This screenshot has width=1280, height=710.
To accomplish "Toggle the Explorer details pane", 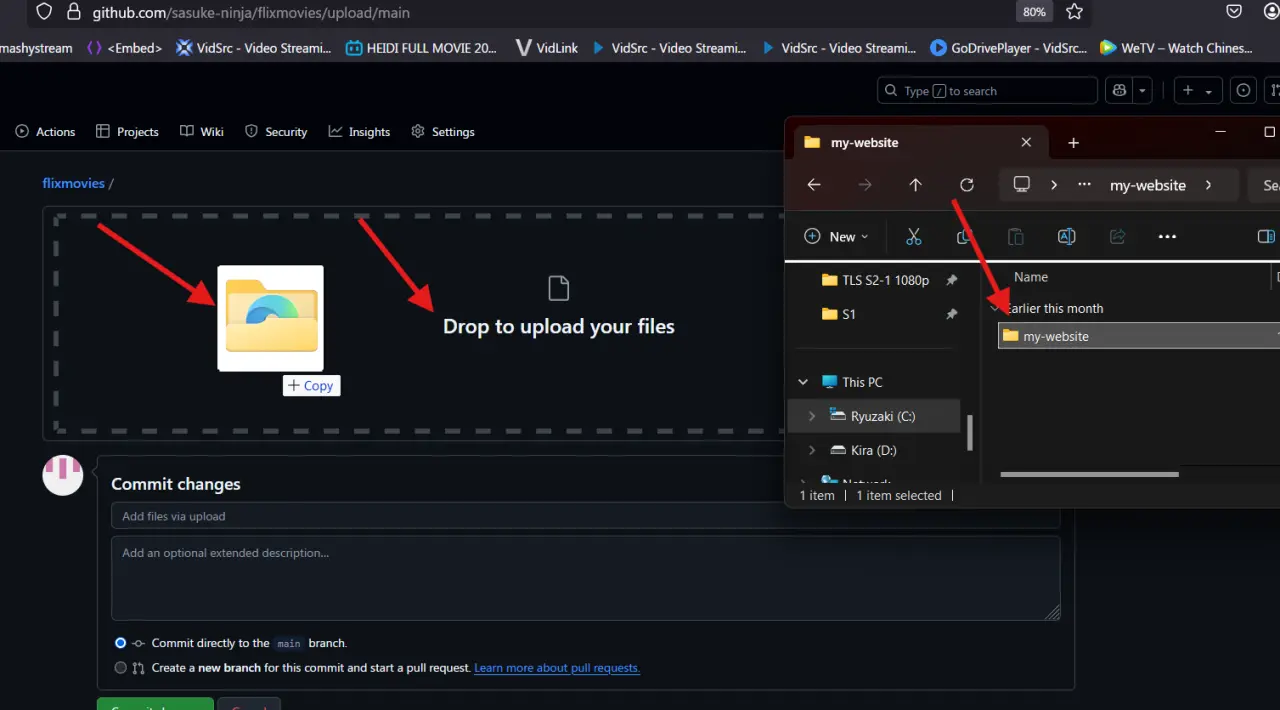I will 1265,237.
